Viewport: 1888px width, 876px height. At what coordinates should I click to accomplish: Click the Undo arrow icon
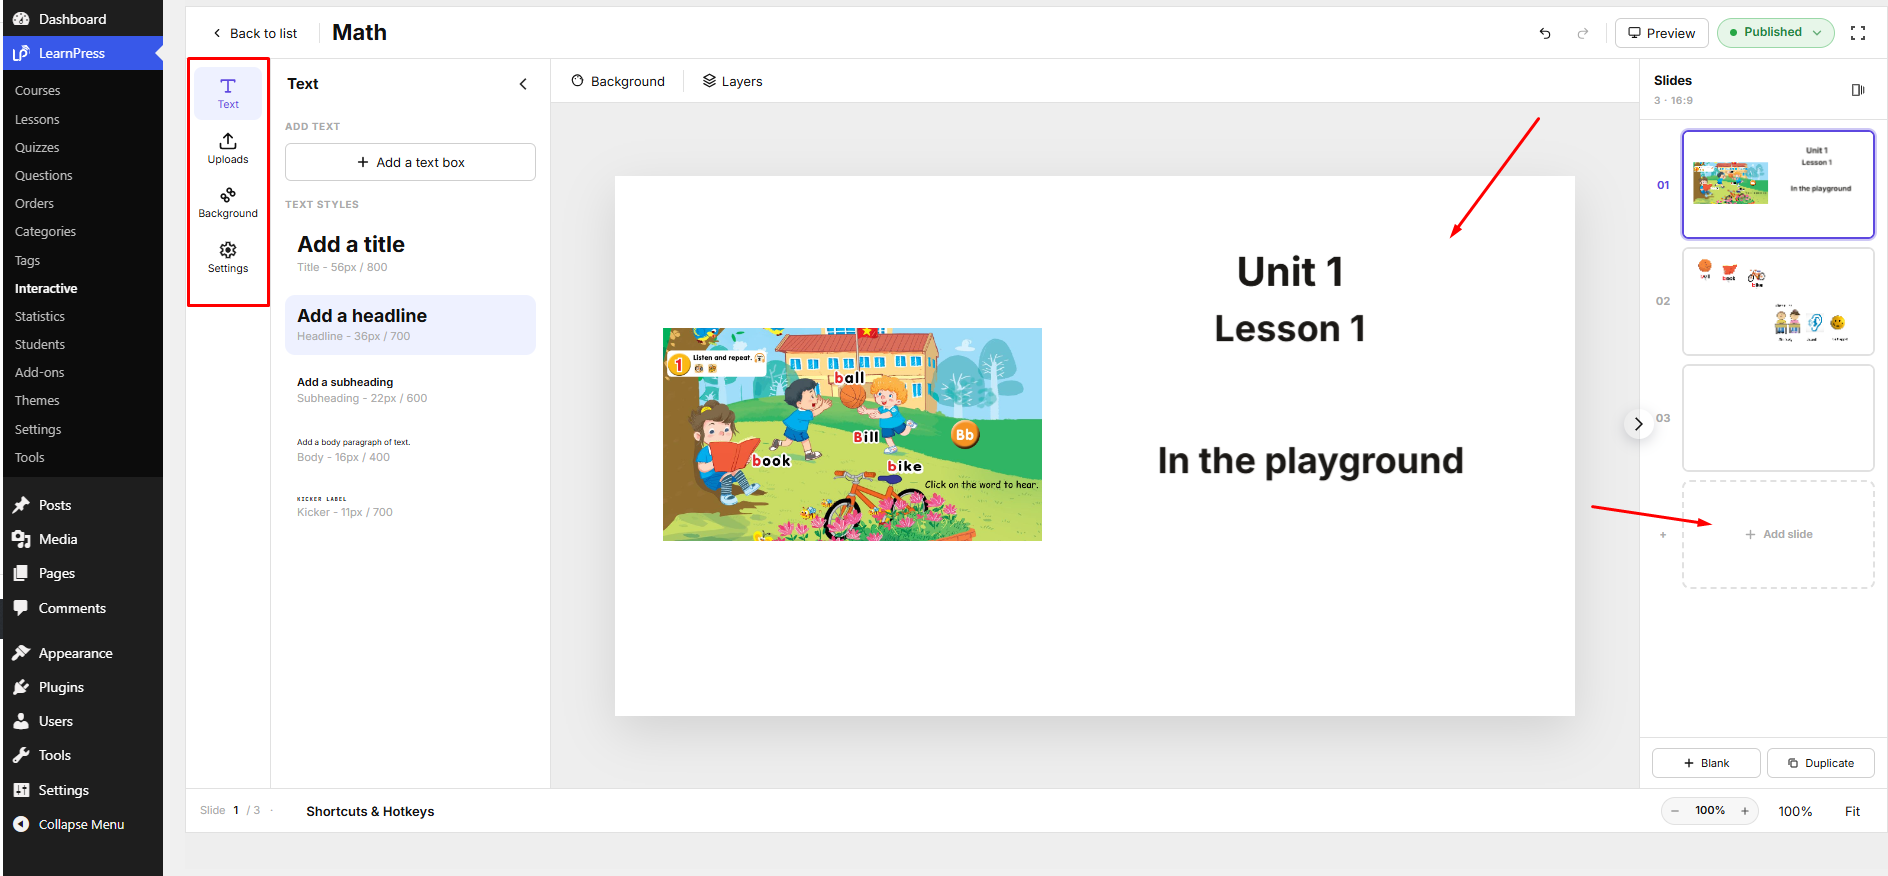point(1545,33)
